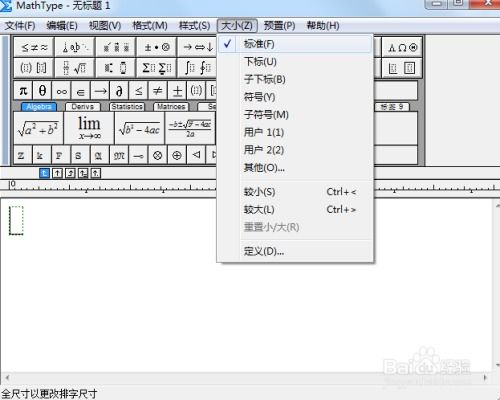The image size is (500, 400).
Task: Insert the infinity symbol
Action: coord(62,90)
